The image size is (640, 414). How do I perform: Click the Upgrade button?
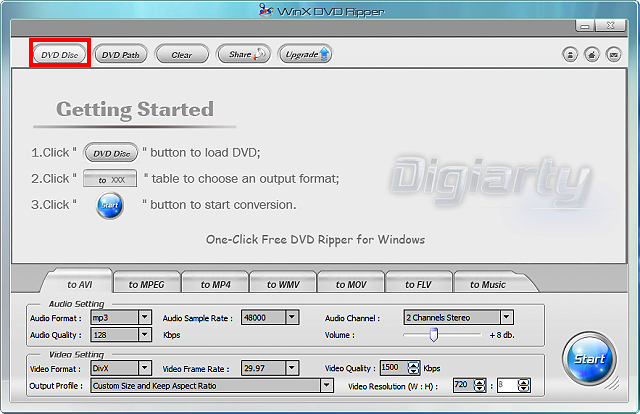(x=305, y=54)
